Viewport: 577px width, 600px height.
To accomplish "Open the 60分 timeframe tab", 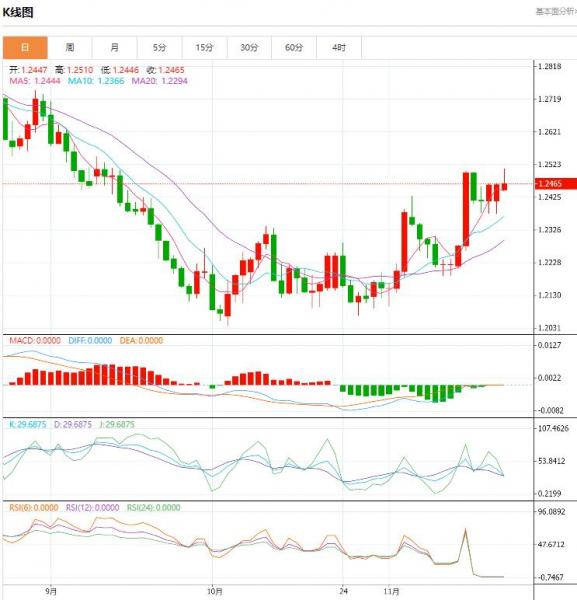I will click(x=294, y=47).
